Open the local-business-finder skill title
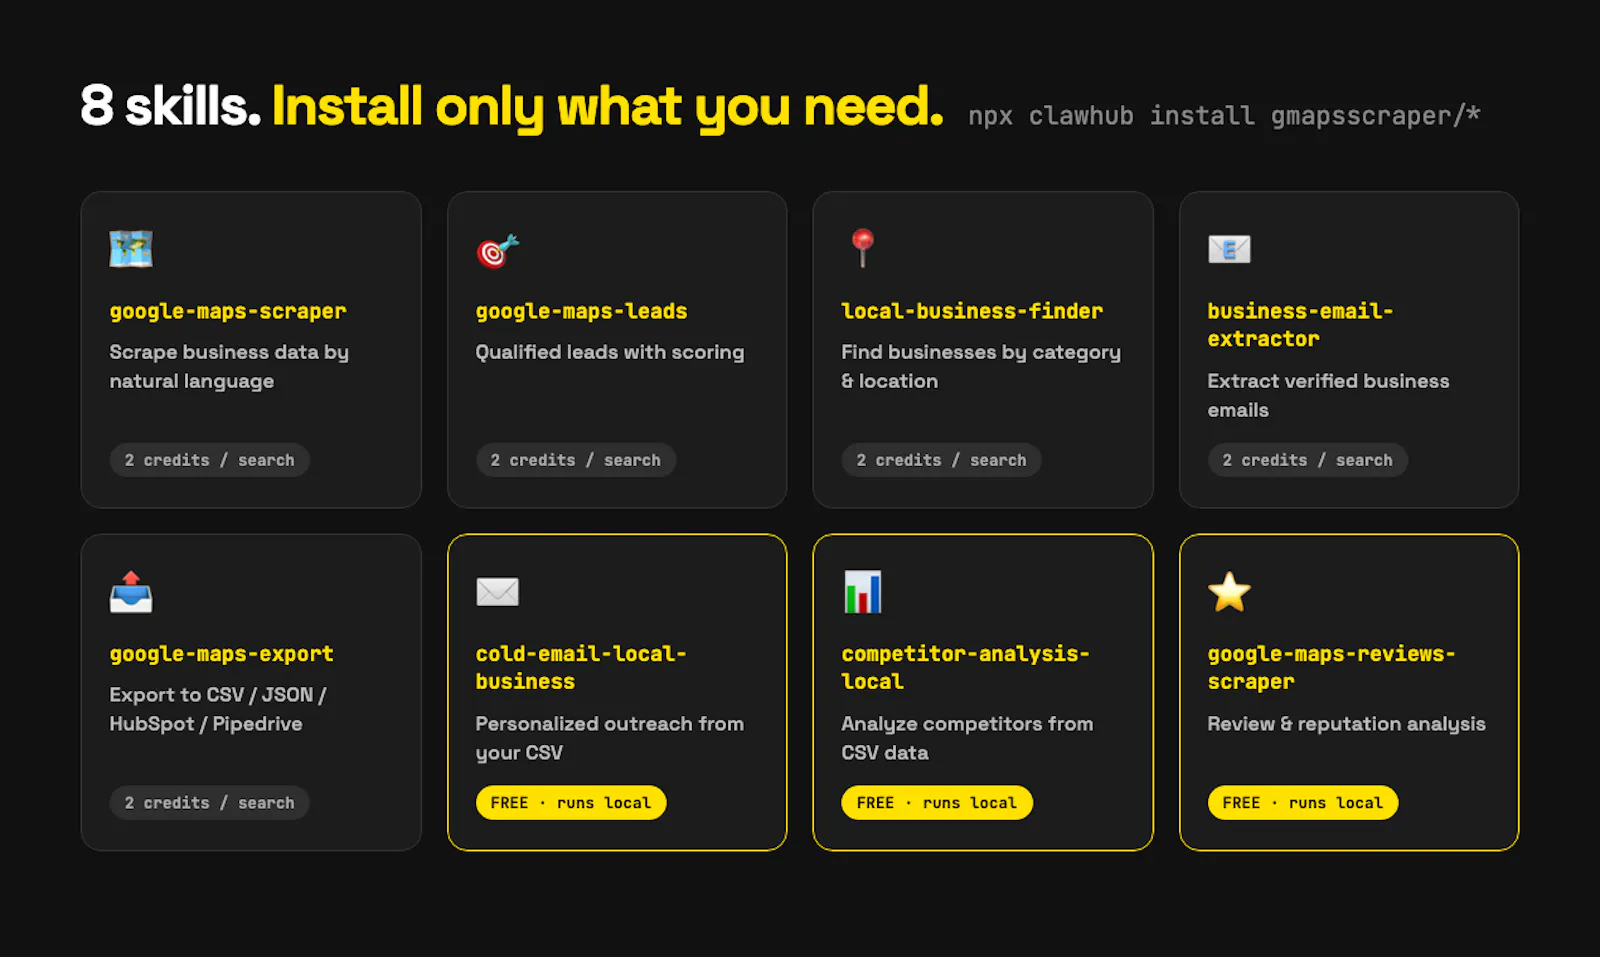This screenshot has width=1600, height=957. click(972, 311)
